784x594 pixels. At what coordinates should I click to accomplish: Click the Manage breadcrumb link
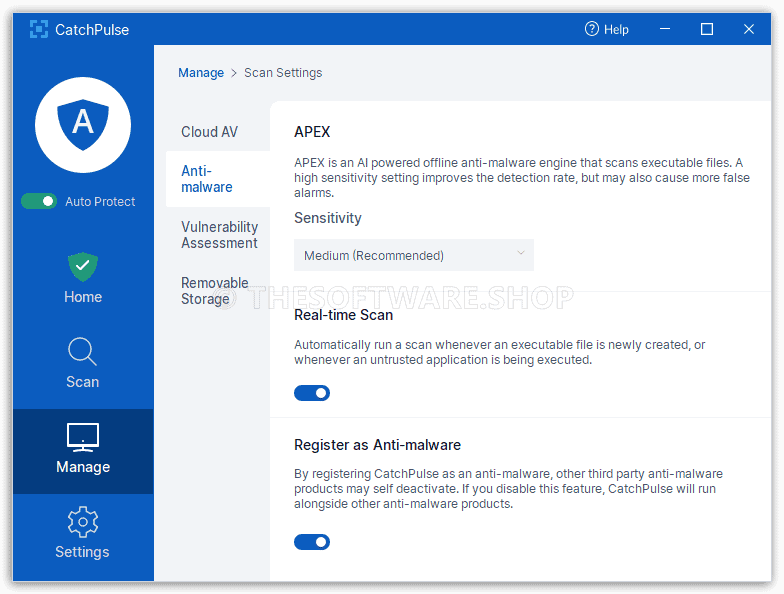pos(201,73)
